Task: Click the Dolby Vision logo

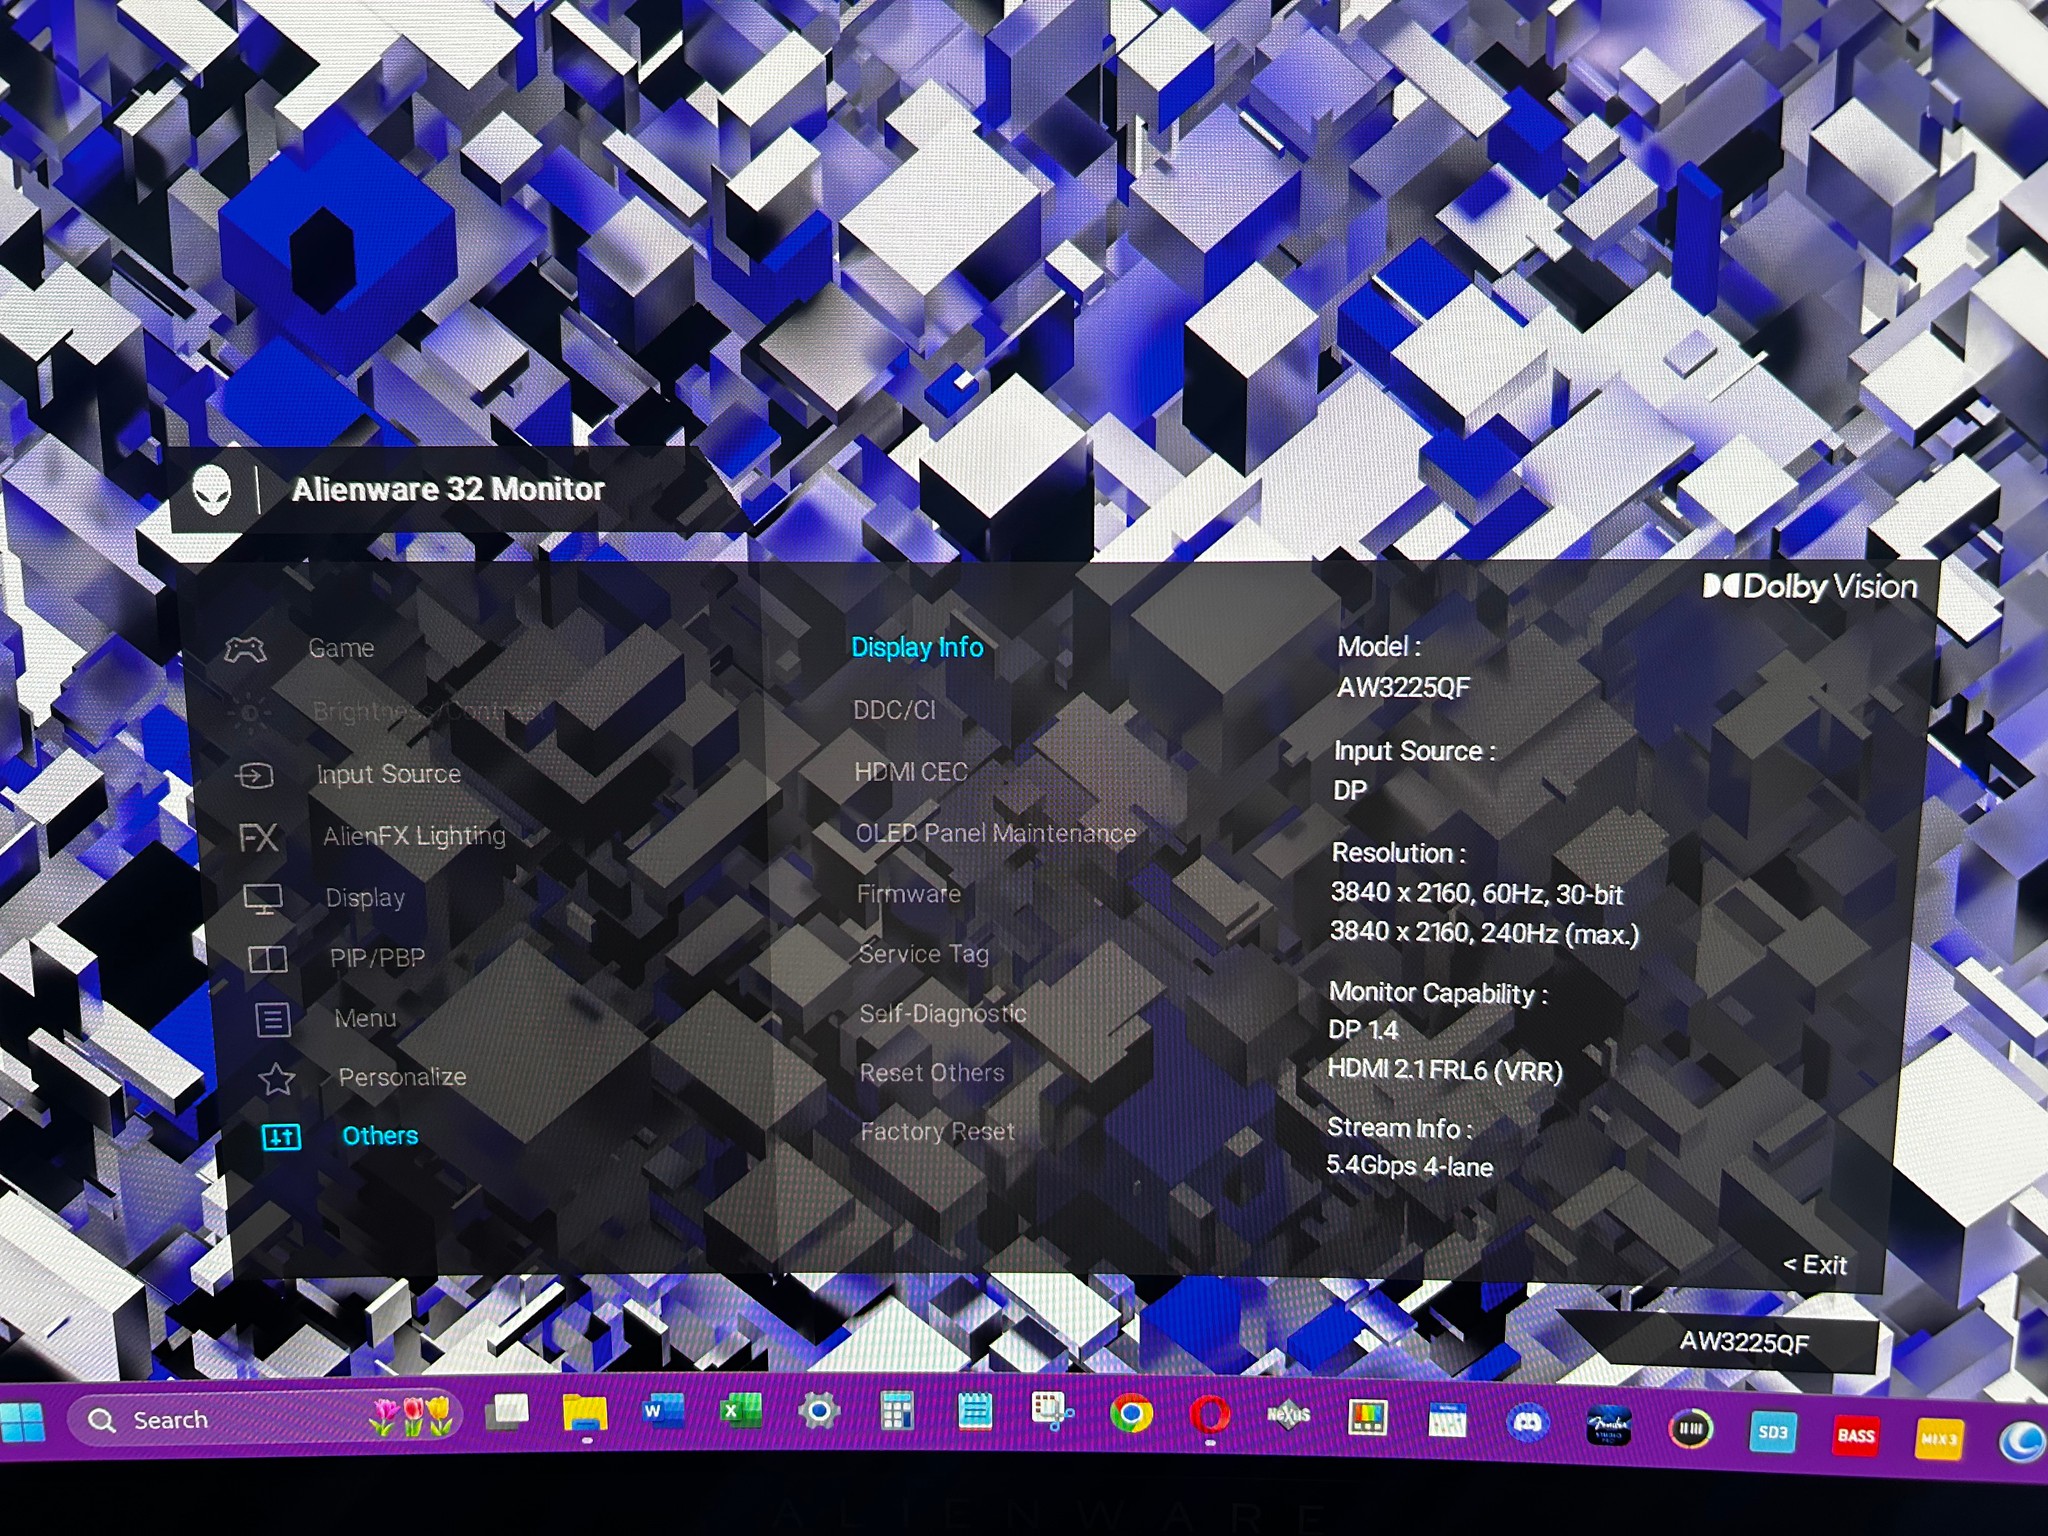Action: click(1809, 587)
